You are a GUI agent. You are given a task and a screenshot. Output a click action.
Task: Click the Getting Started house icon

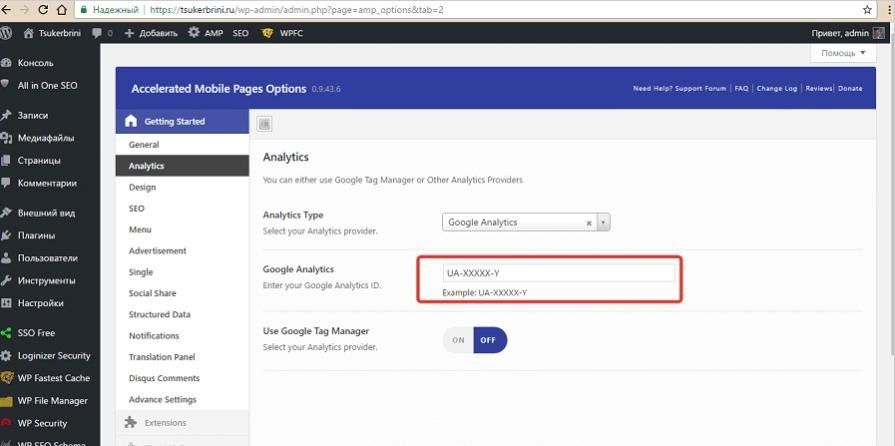[131, 121]
